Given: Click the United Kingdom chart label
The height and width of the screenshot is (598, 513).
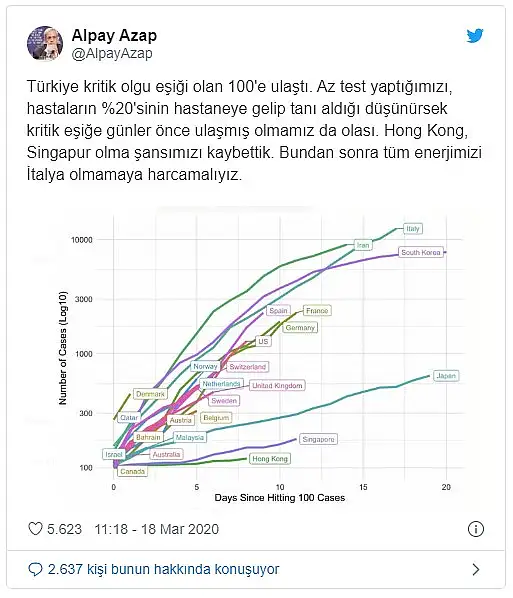Looking at the screenshot, I should [x=277, y=386].
